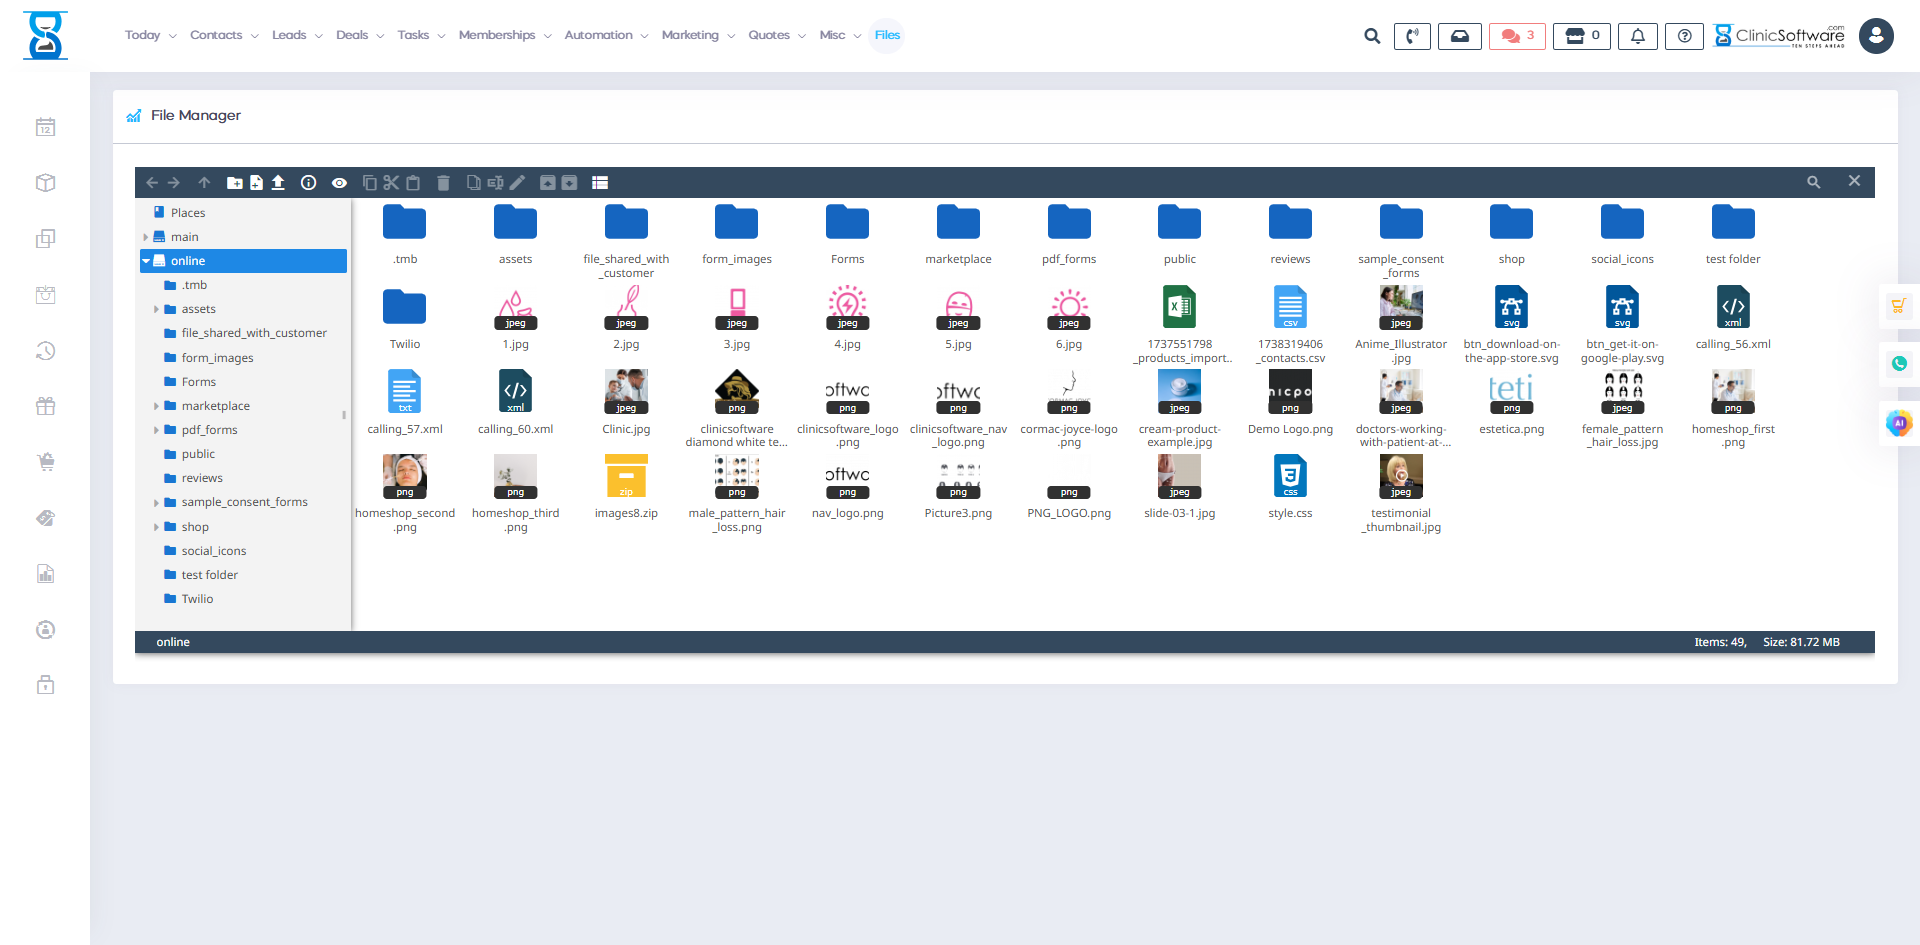Click the phone call icon in header
Screen dimensions: 1920x945
pos(1412,36)
